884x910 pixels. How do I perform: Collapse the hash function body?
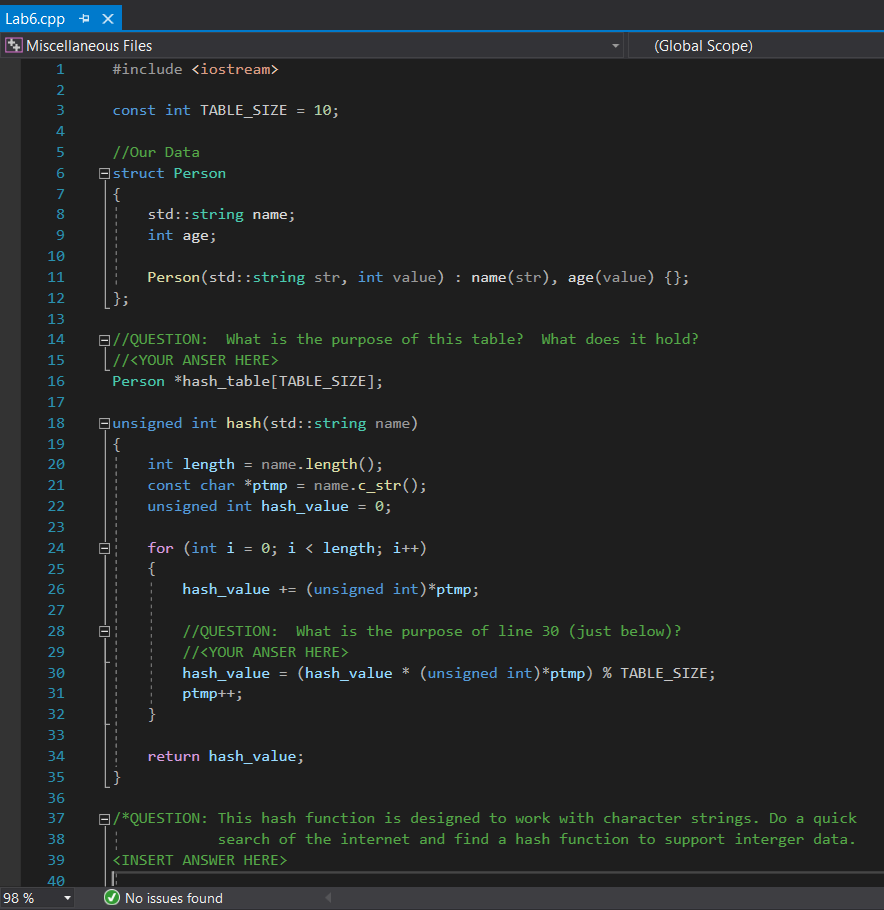coord(104,422)
